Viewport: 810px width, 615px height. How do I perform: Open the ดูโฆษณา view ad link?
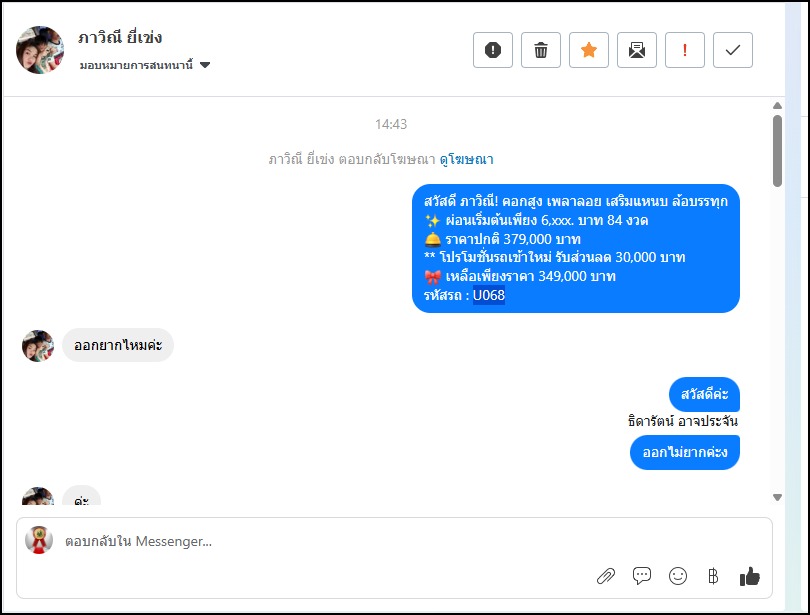tap(466, 159)
